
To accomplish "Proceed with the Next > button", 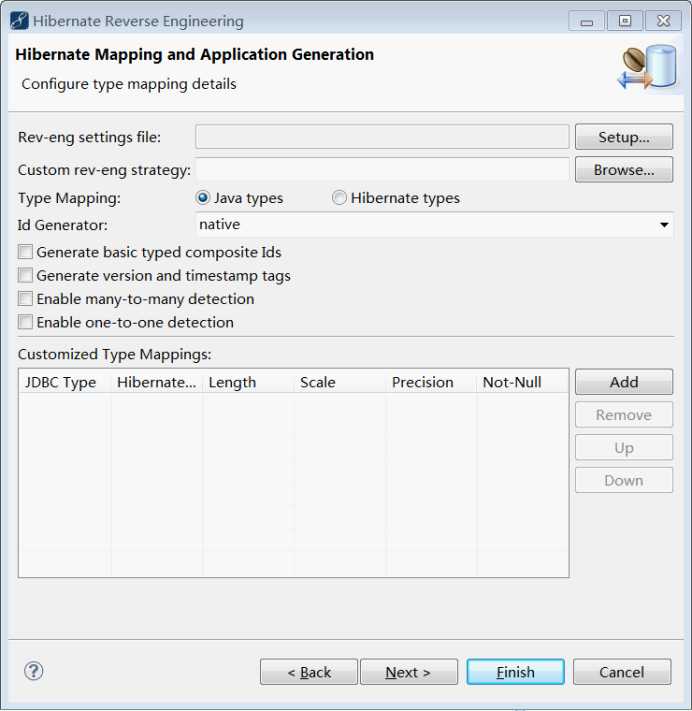I will pyautogui.click(x=409, y=672).
